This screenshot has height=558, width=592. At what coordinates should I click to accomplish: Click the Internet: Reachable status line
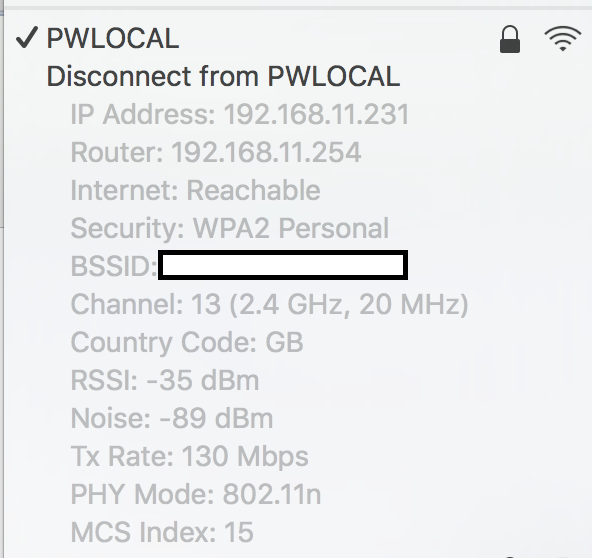coord(196,190)
